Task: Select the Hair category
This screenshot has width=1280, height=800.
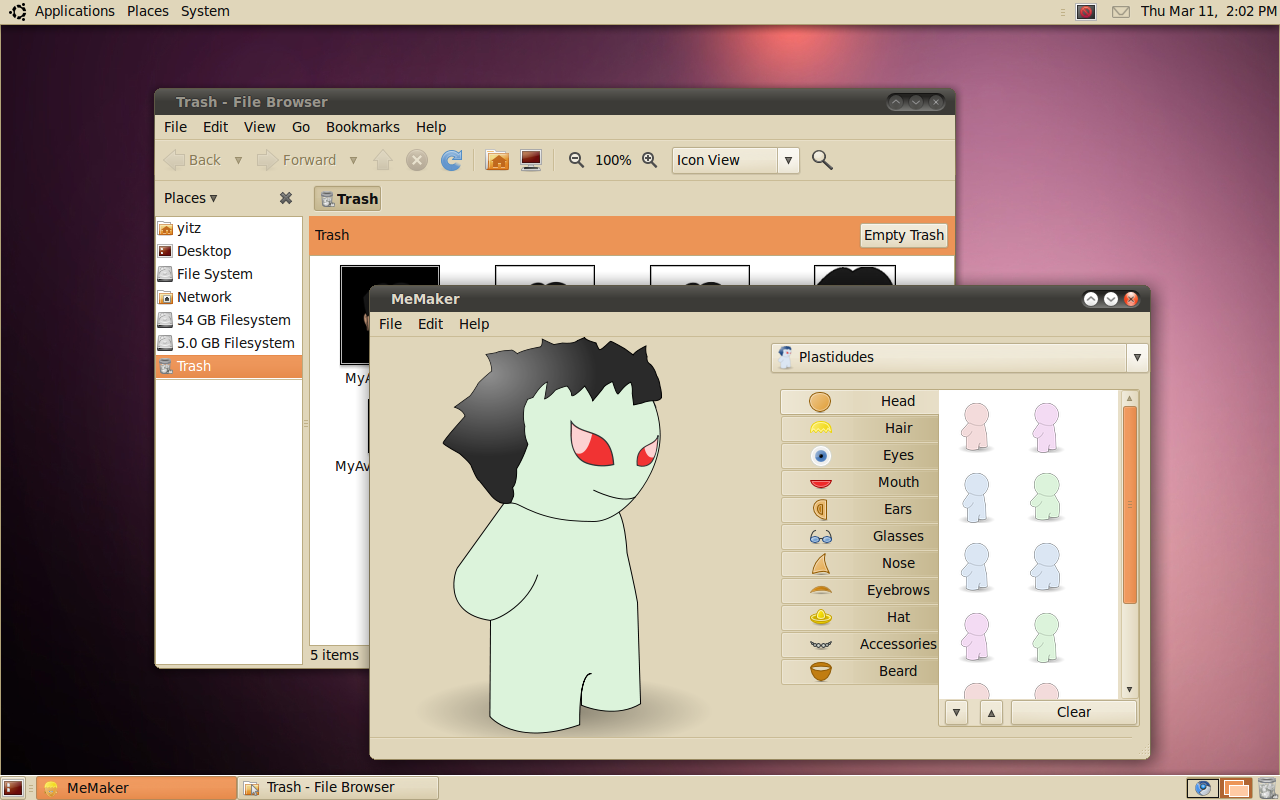Action: click(x=860, y=428)
